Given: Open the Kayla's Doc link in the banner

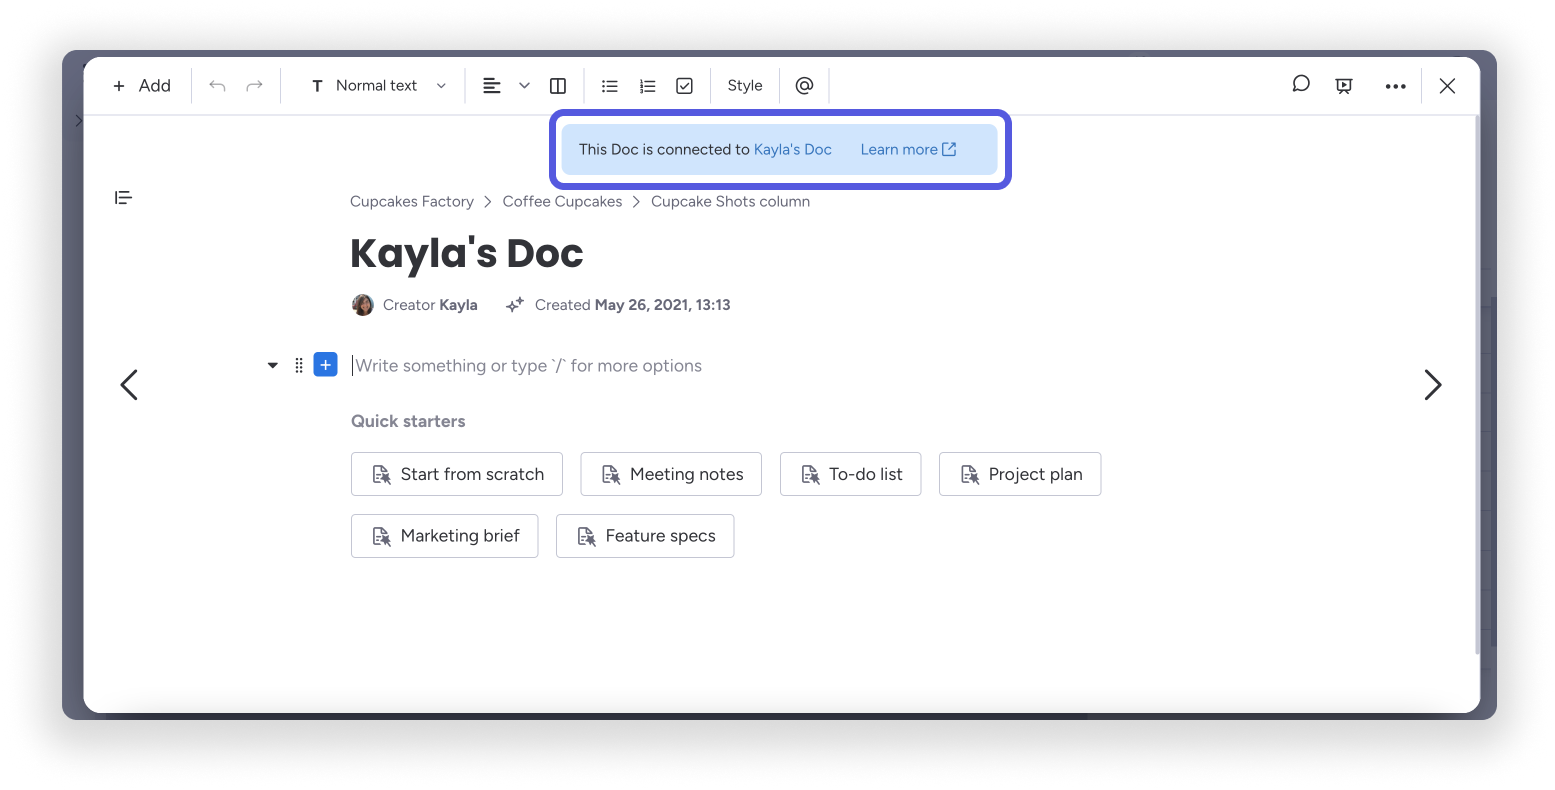Looking at the screenshot, I should click(x=792, y=150).
